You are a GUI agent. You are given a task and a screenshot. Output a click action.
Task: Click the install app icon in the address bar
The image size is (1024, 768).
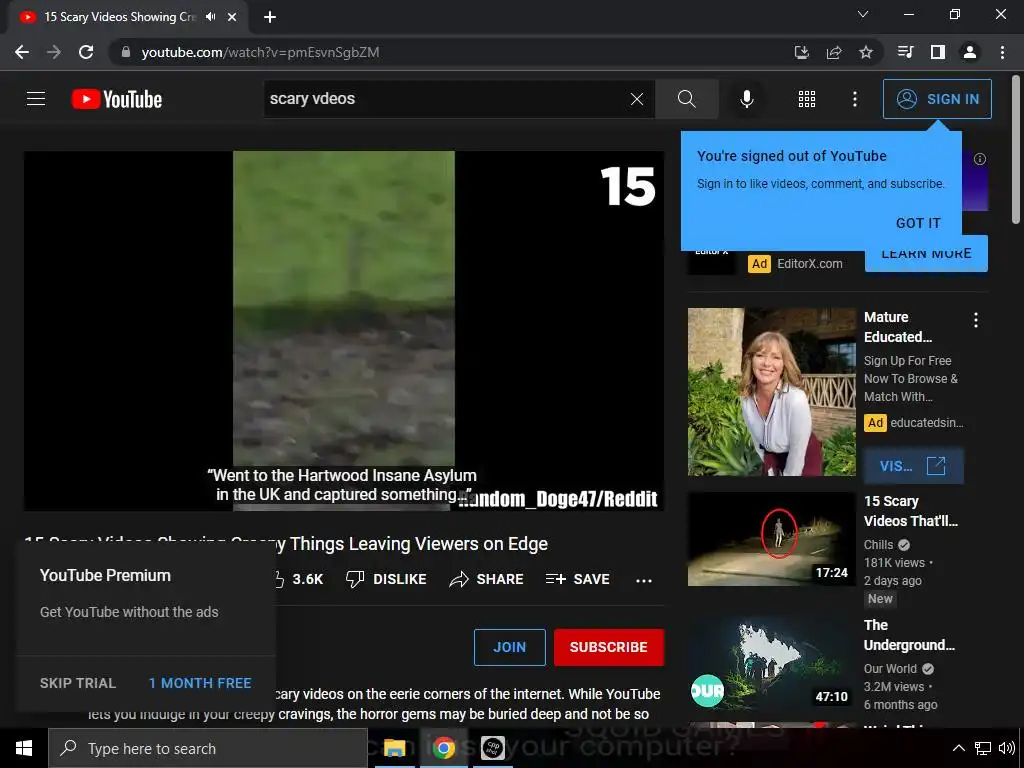[801, 52]
